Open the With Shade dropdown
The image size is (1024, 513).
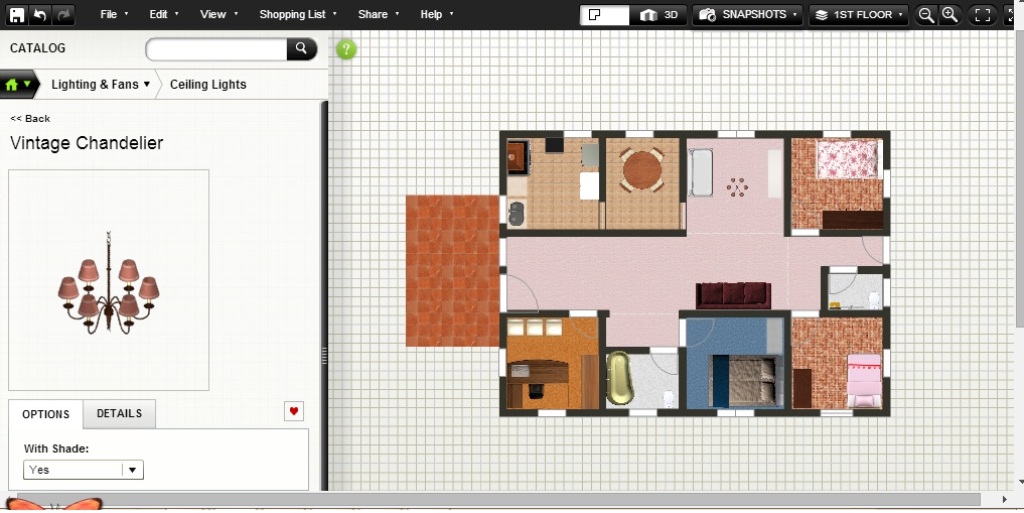83,470
